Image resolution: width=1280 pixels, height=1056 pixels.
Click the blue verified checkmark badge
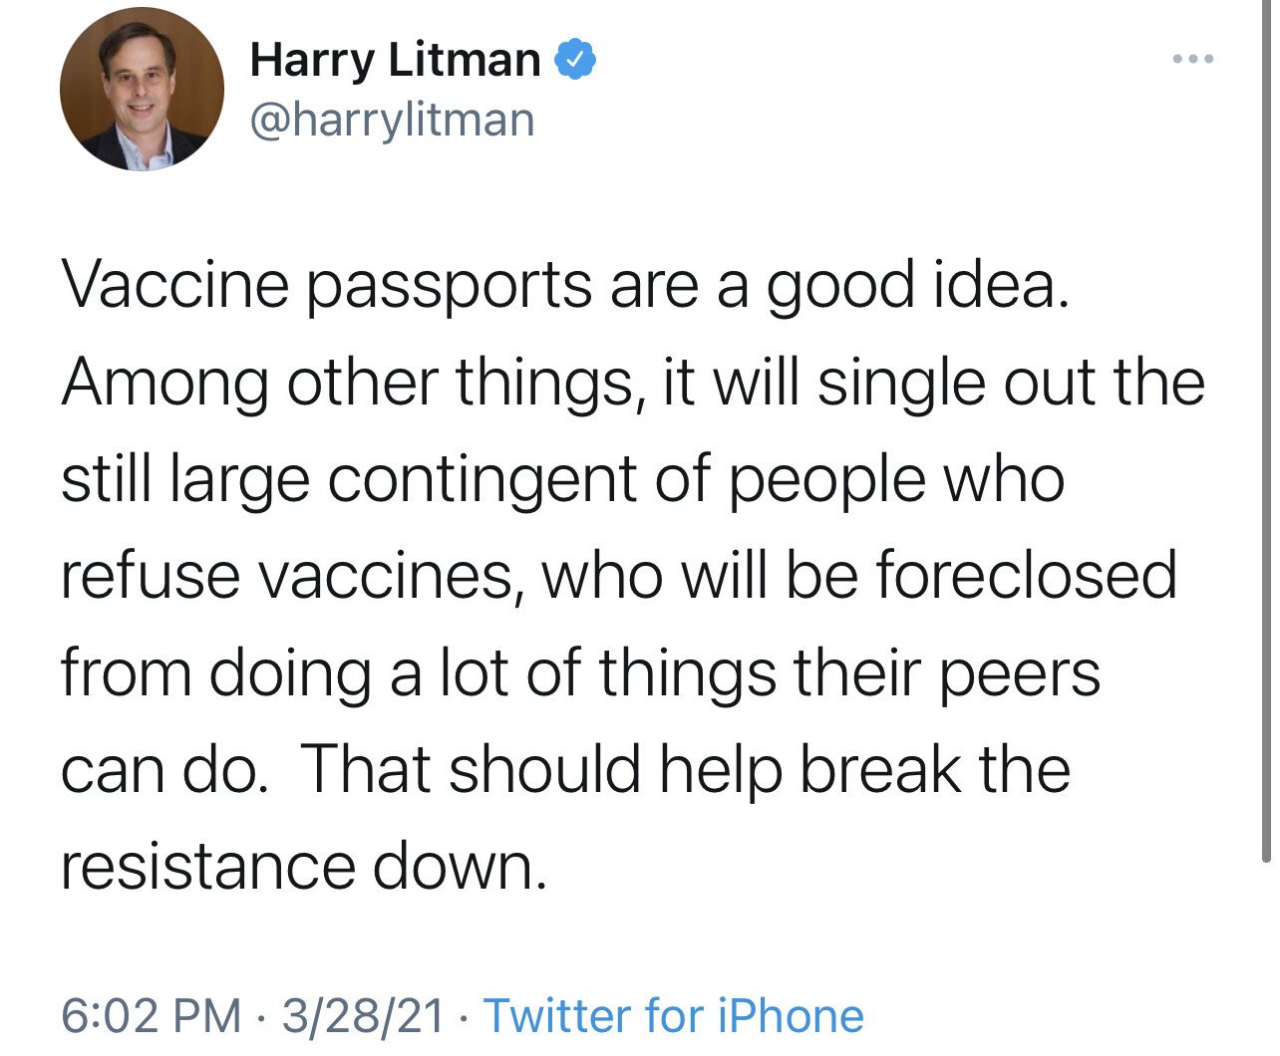pos(575,60)
